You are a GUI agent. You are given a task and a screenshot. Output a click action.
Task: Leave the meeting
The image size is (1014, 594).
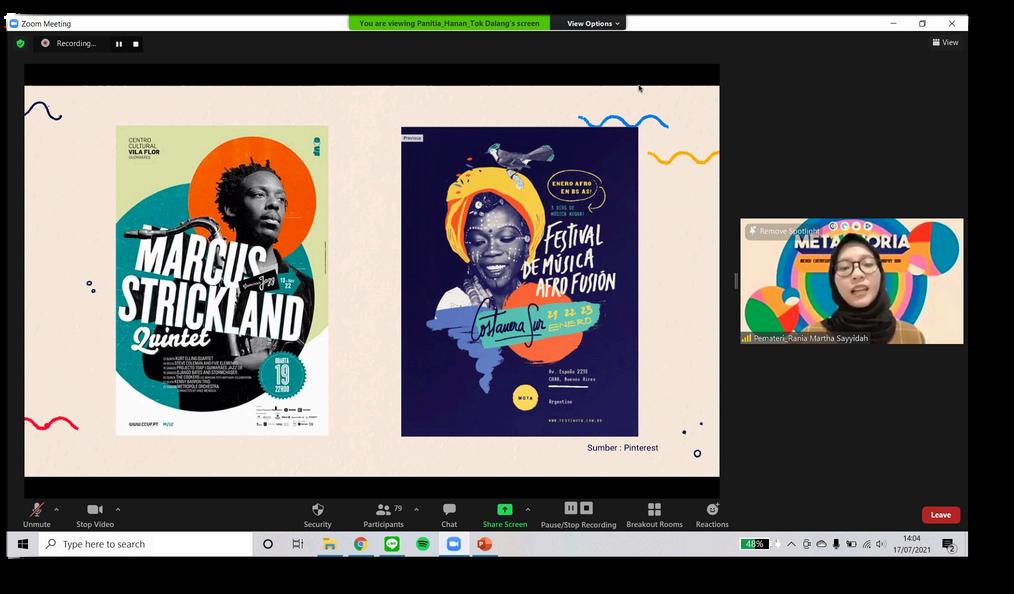coord(941,515)
